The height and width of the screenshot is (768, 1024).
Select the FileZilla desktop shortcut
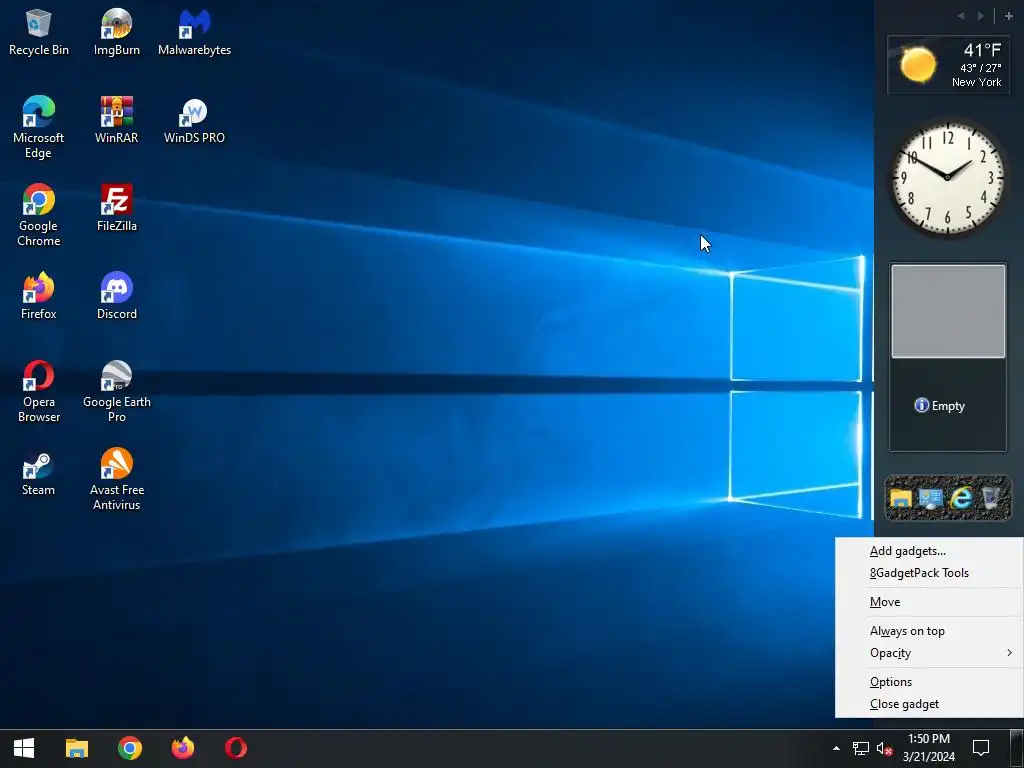coord(116,208)
